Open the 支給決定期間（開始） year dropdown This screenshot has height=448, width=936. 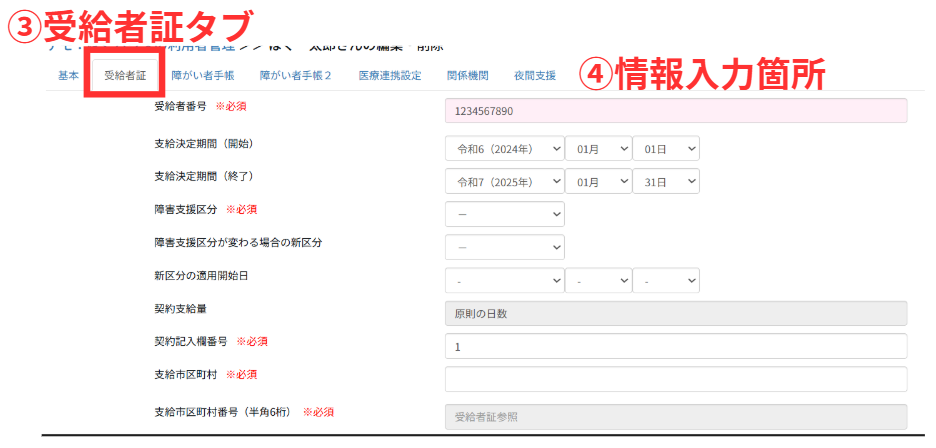click(504, 149)
